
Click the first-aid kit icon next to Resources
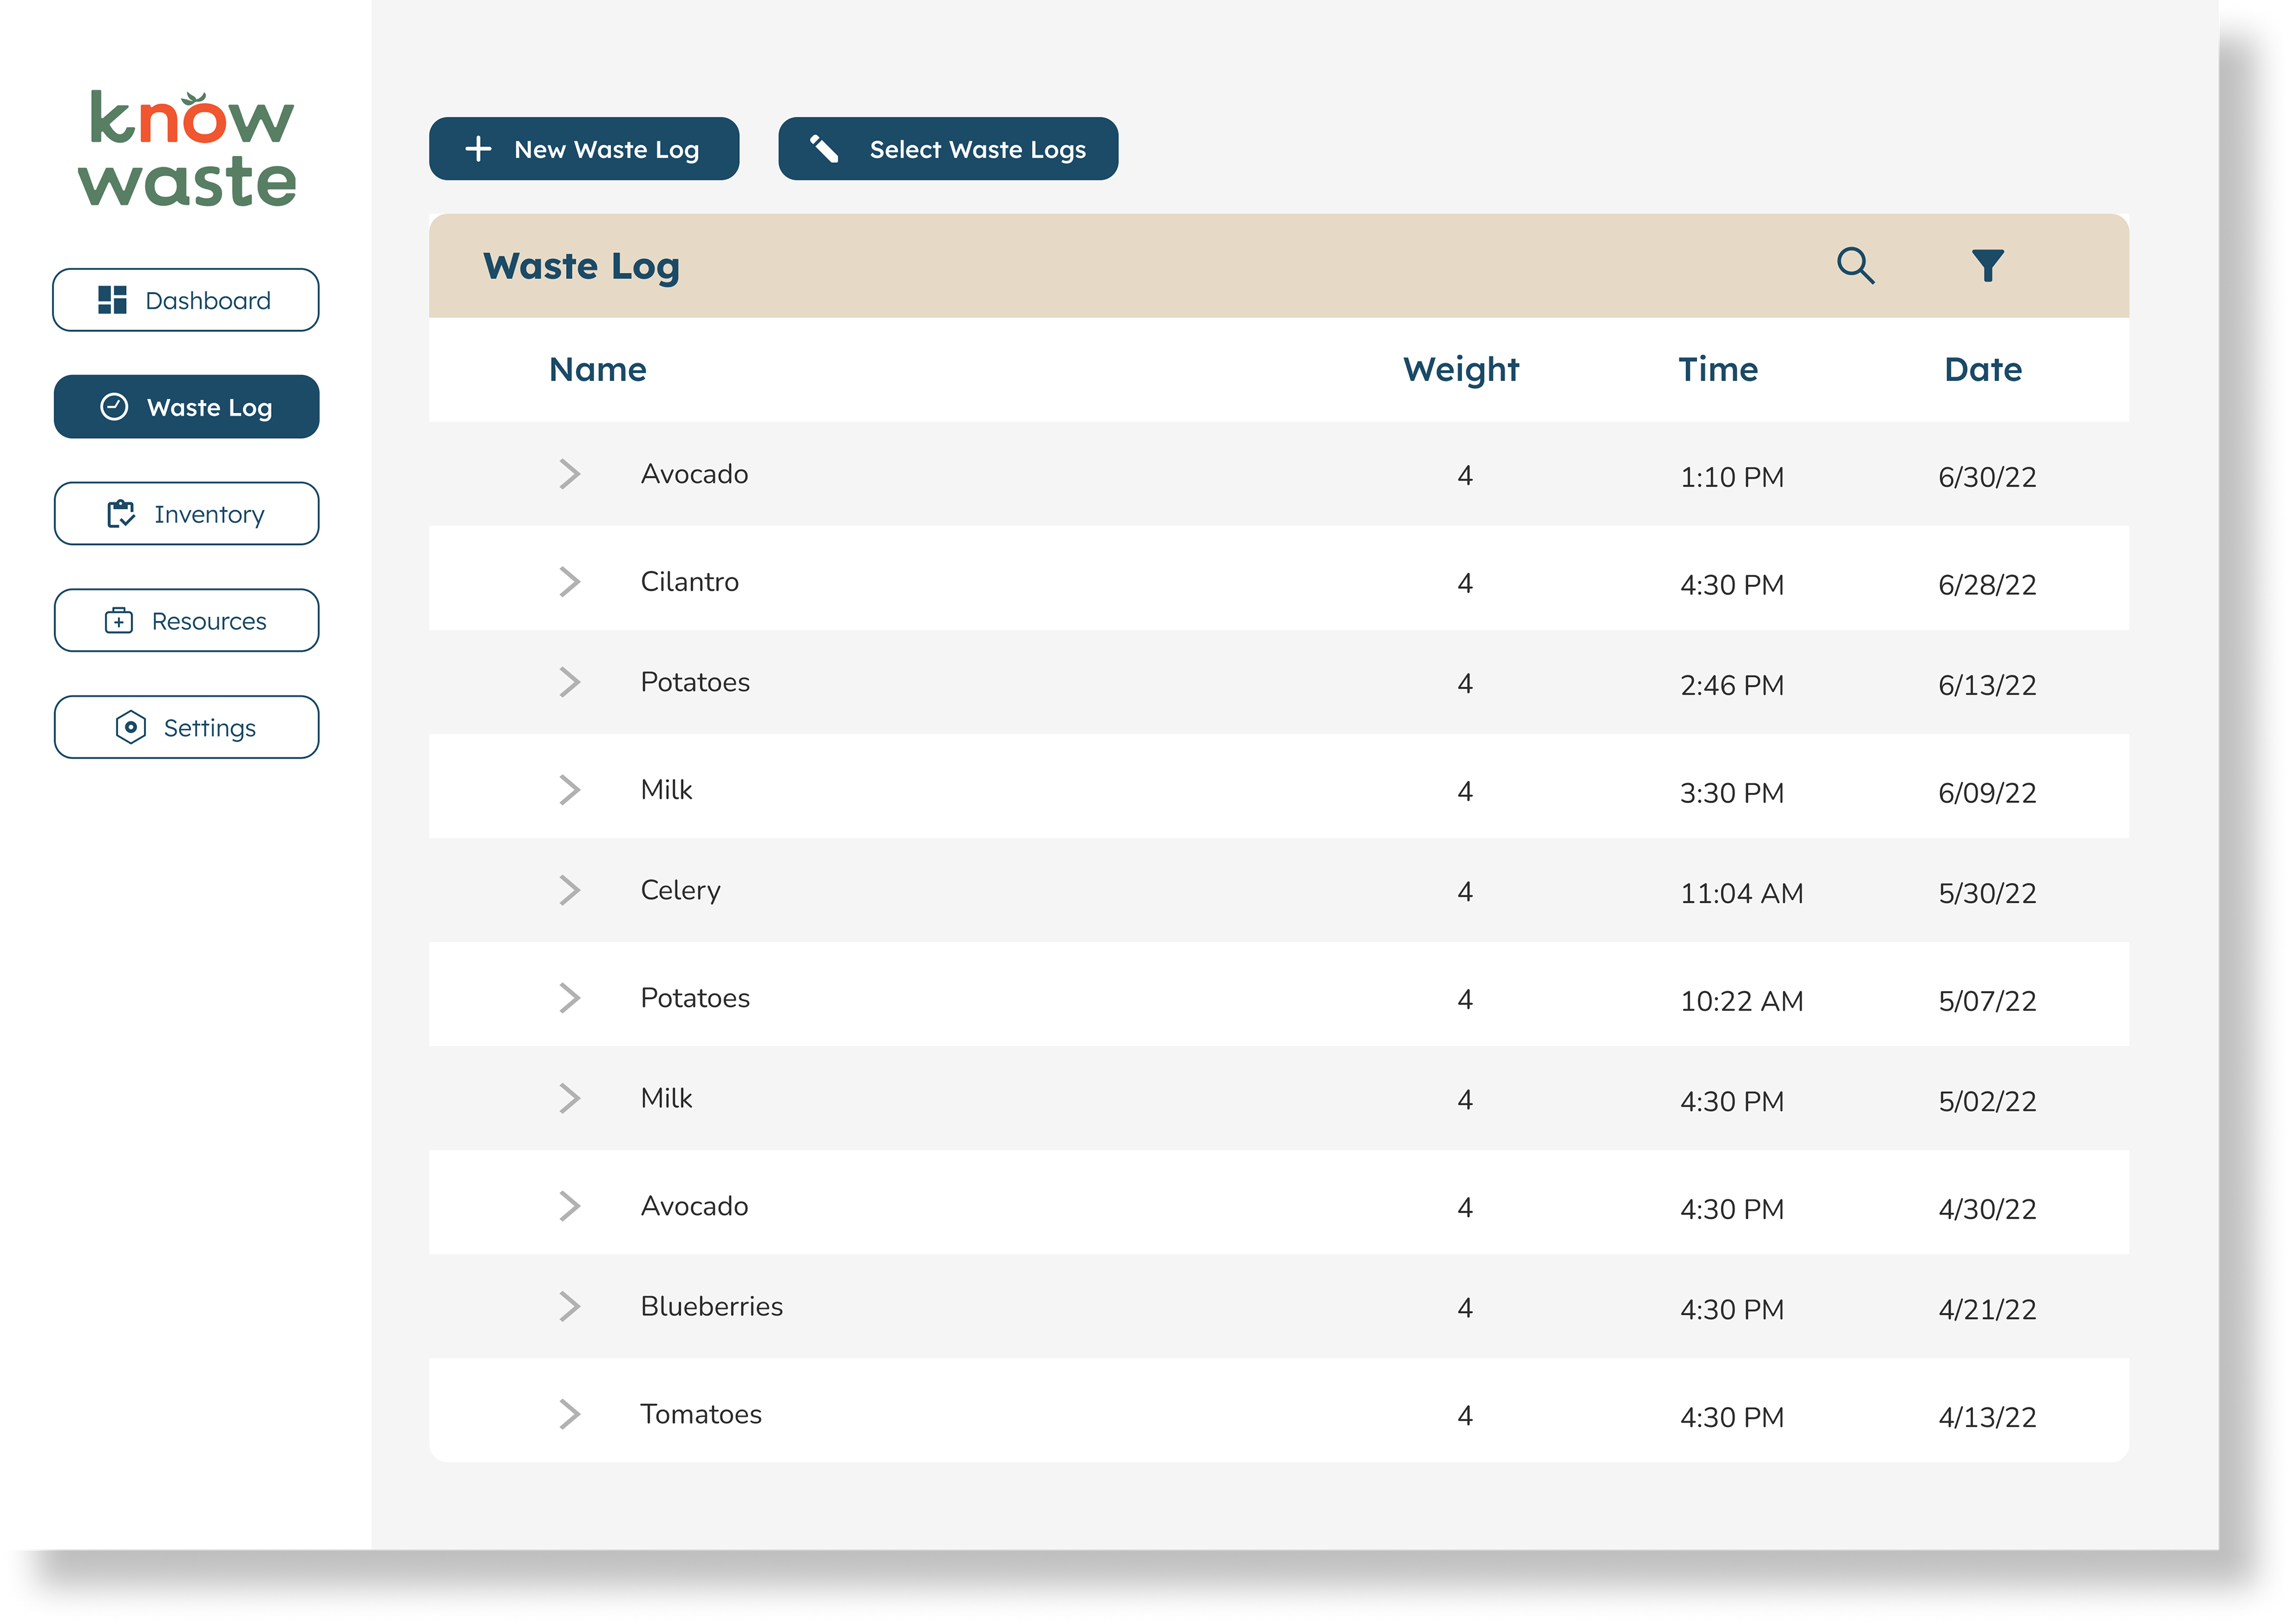(119, 621)
